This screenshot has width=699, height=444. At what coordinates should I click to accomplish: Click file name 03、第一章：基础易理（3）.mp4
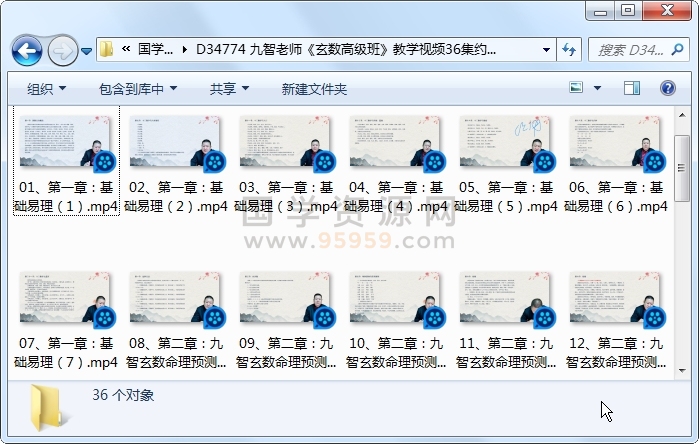pos(286,197)
